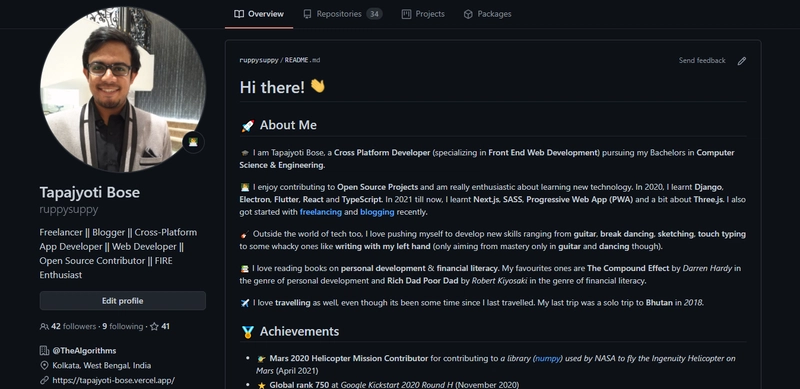The image size is (800, 389).
Task: Click the Repositories repo icon
Action: [x=307, y=14]
